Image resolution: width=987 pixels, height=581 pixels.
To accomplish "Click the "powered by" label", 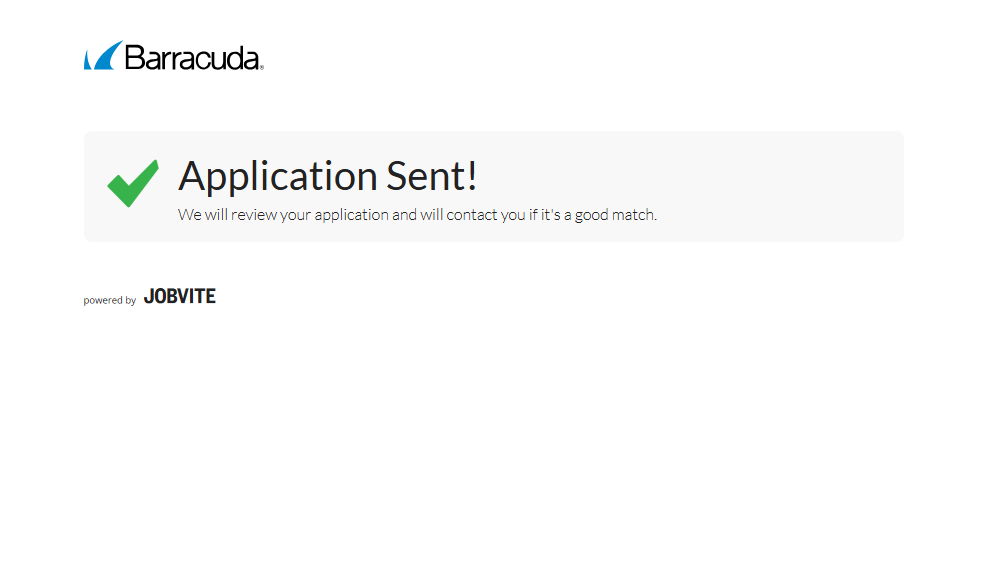I will [110, 300].
